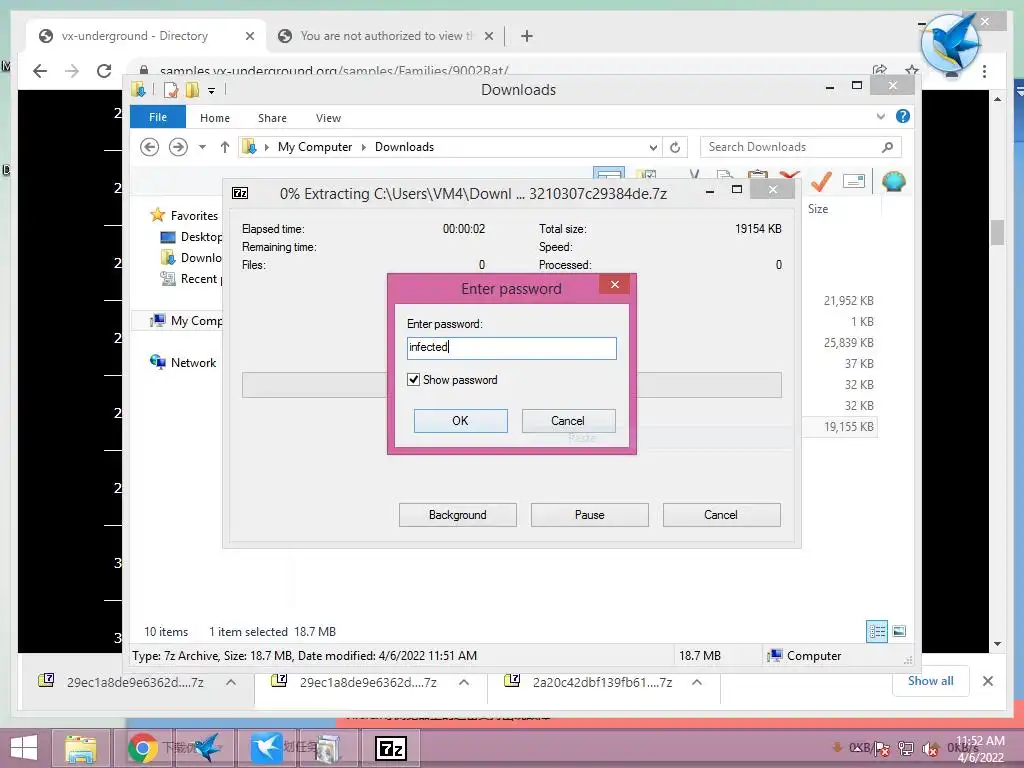Switch to large thumbnails view layout
This screenshot has height=768, width=1024.
[899, 631]
